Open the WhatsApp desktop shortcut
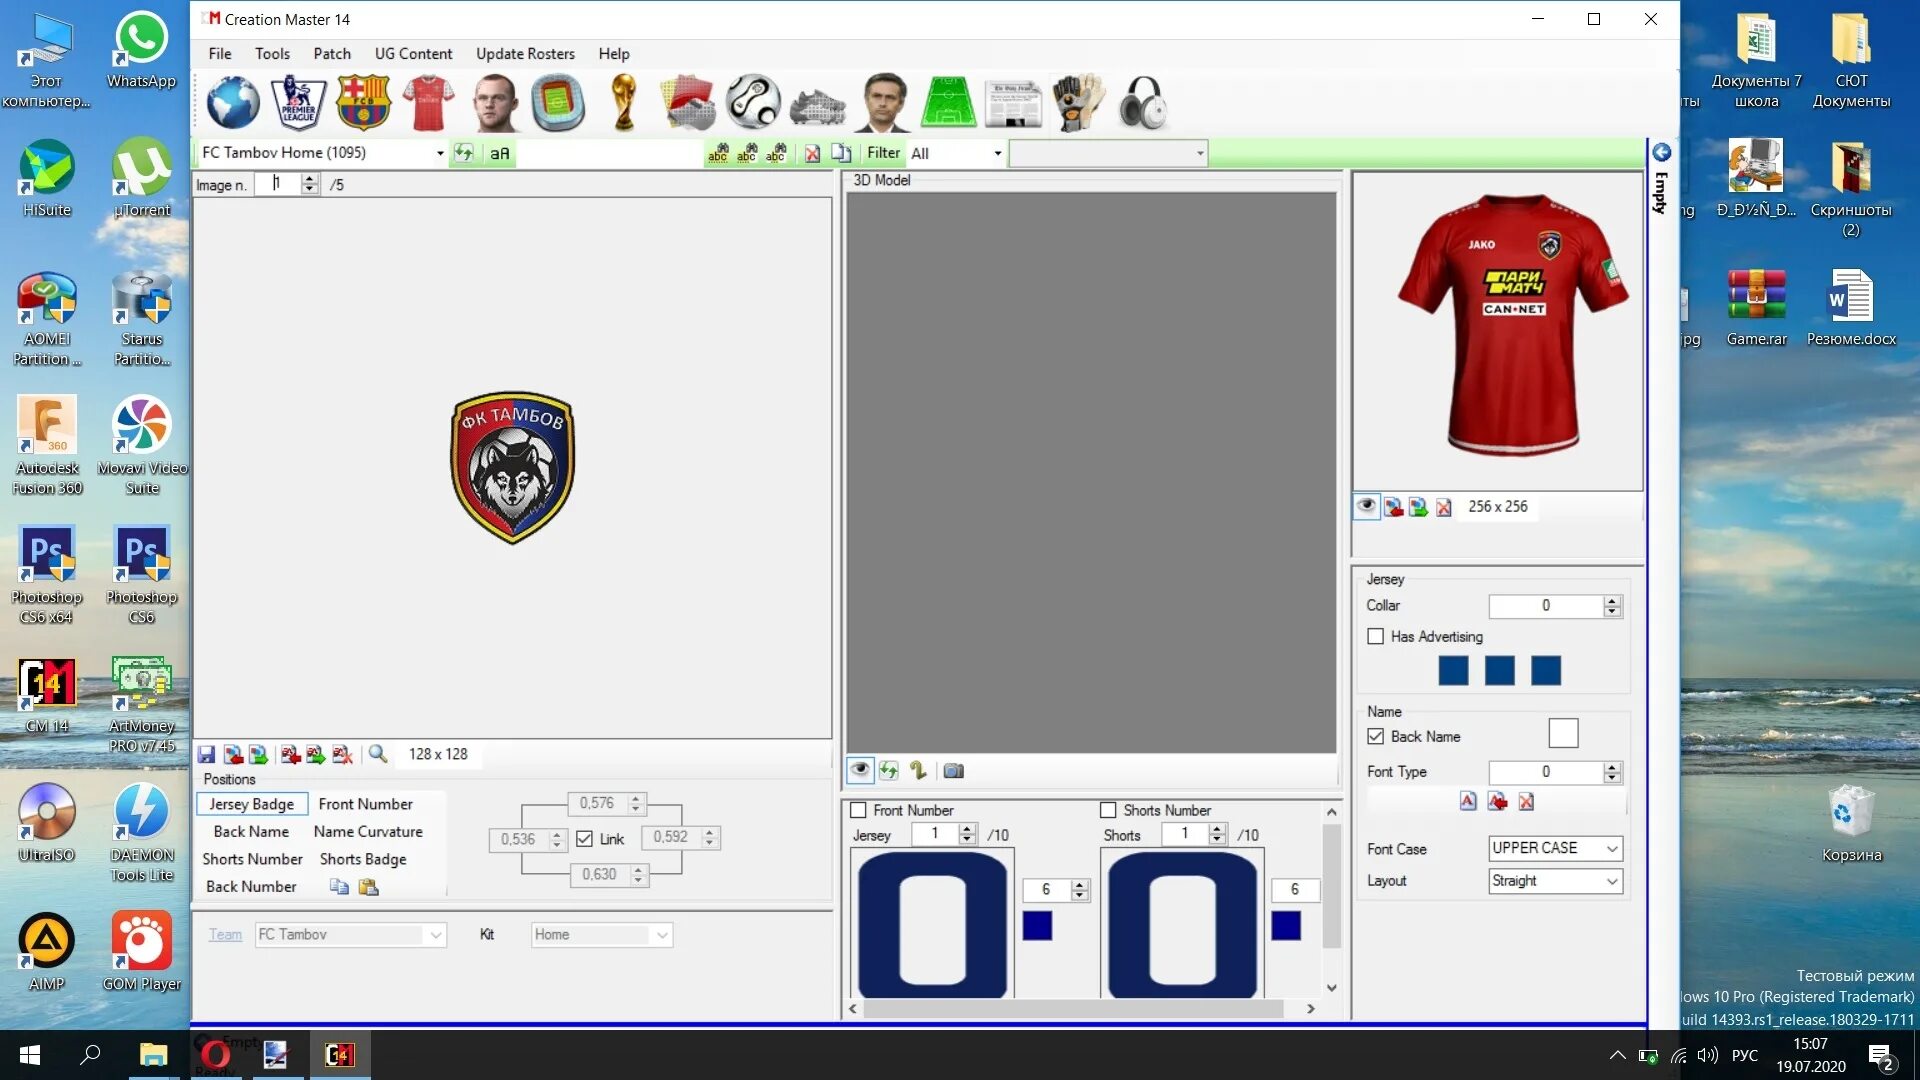 [x=141, y=50]
